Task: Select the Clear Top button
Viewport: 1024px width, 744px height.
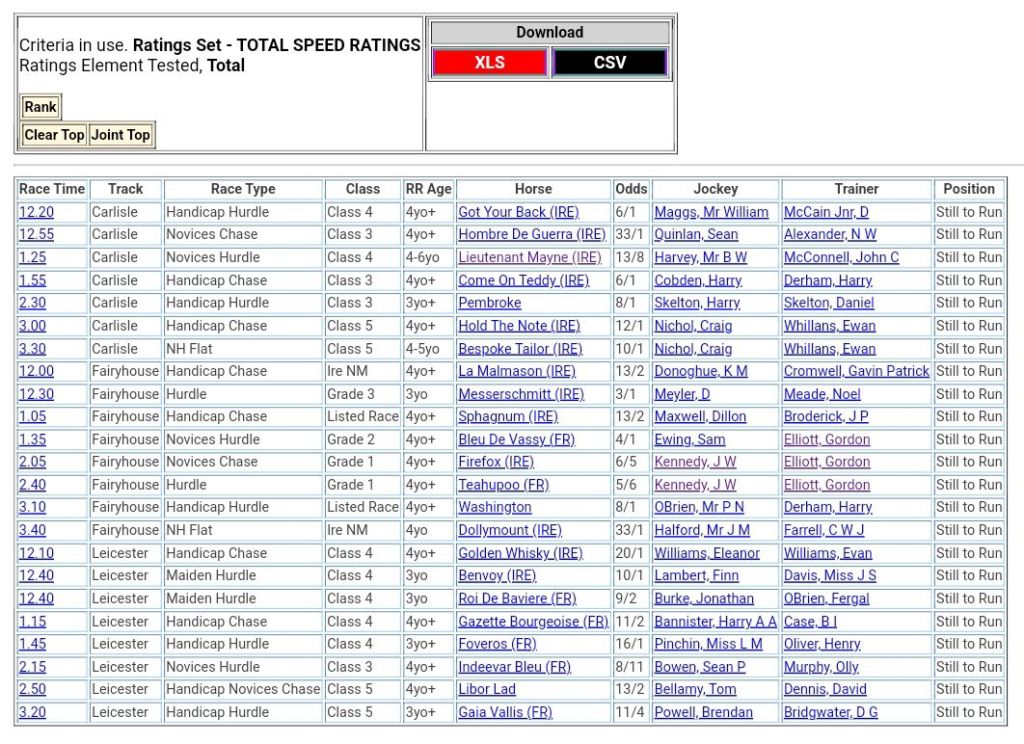Action: point(54,135)
